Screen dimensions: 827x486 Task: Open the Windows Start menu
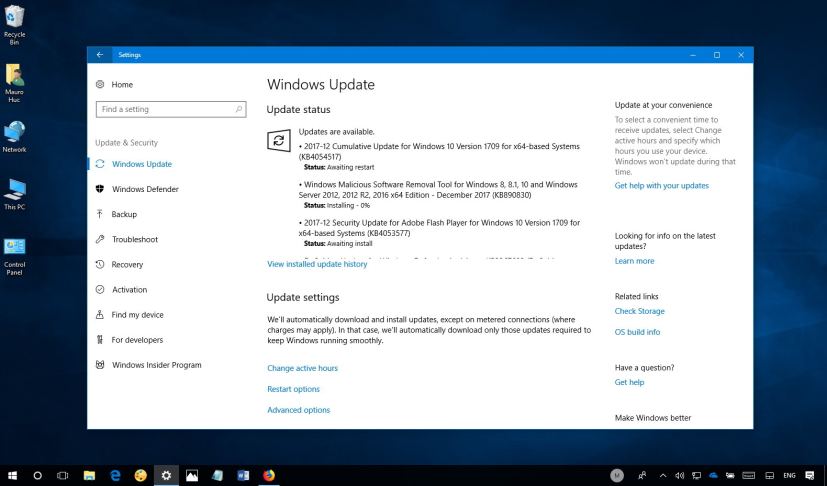(x=12, y=475)
